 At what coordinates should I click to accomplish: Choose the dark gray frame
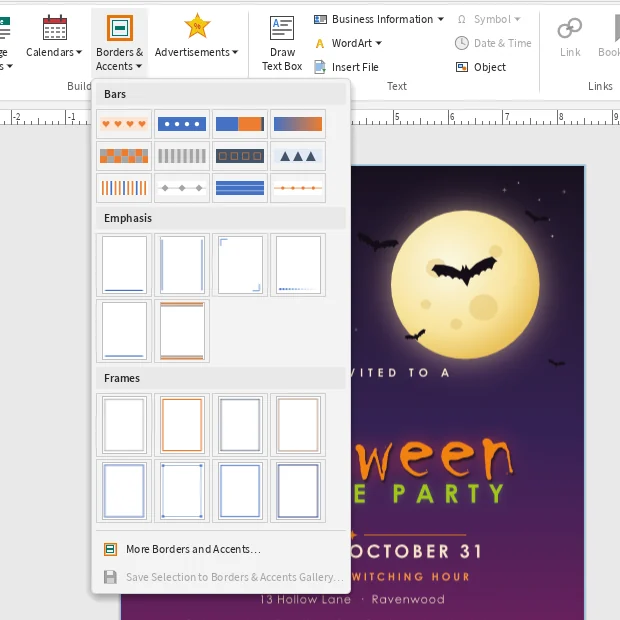pyautogui.click(x=240, y=425)
